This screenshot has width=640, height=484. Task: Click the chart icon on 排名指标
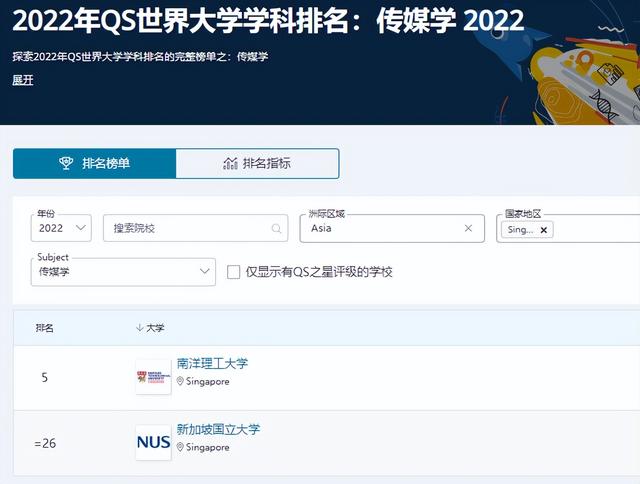point(230,164)
